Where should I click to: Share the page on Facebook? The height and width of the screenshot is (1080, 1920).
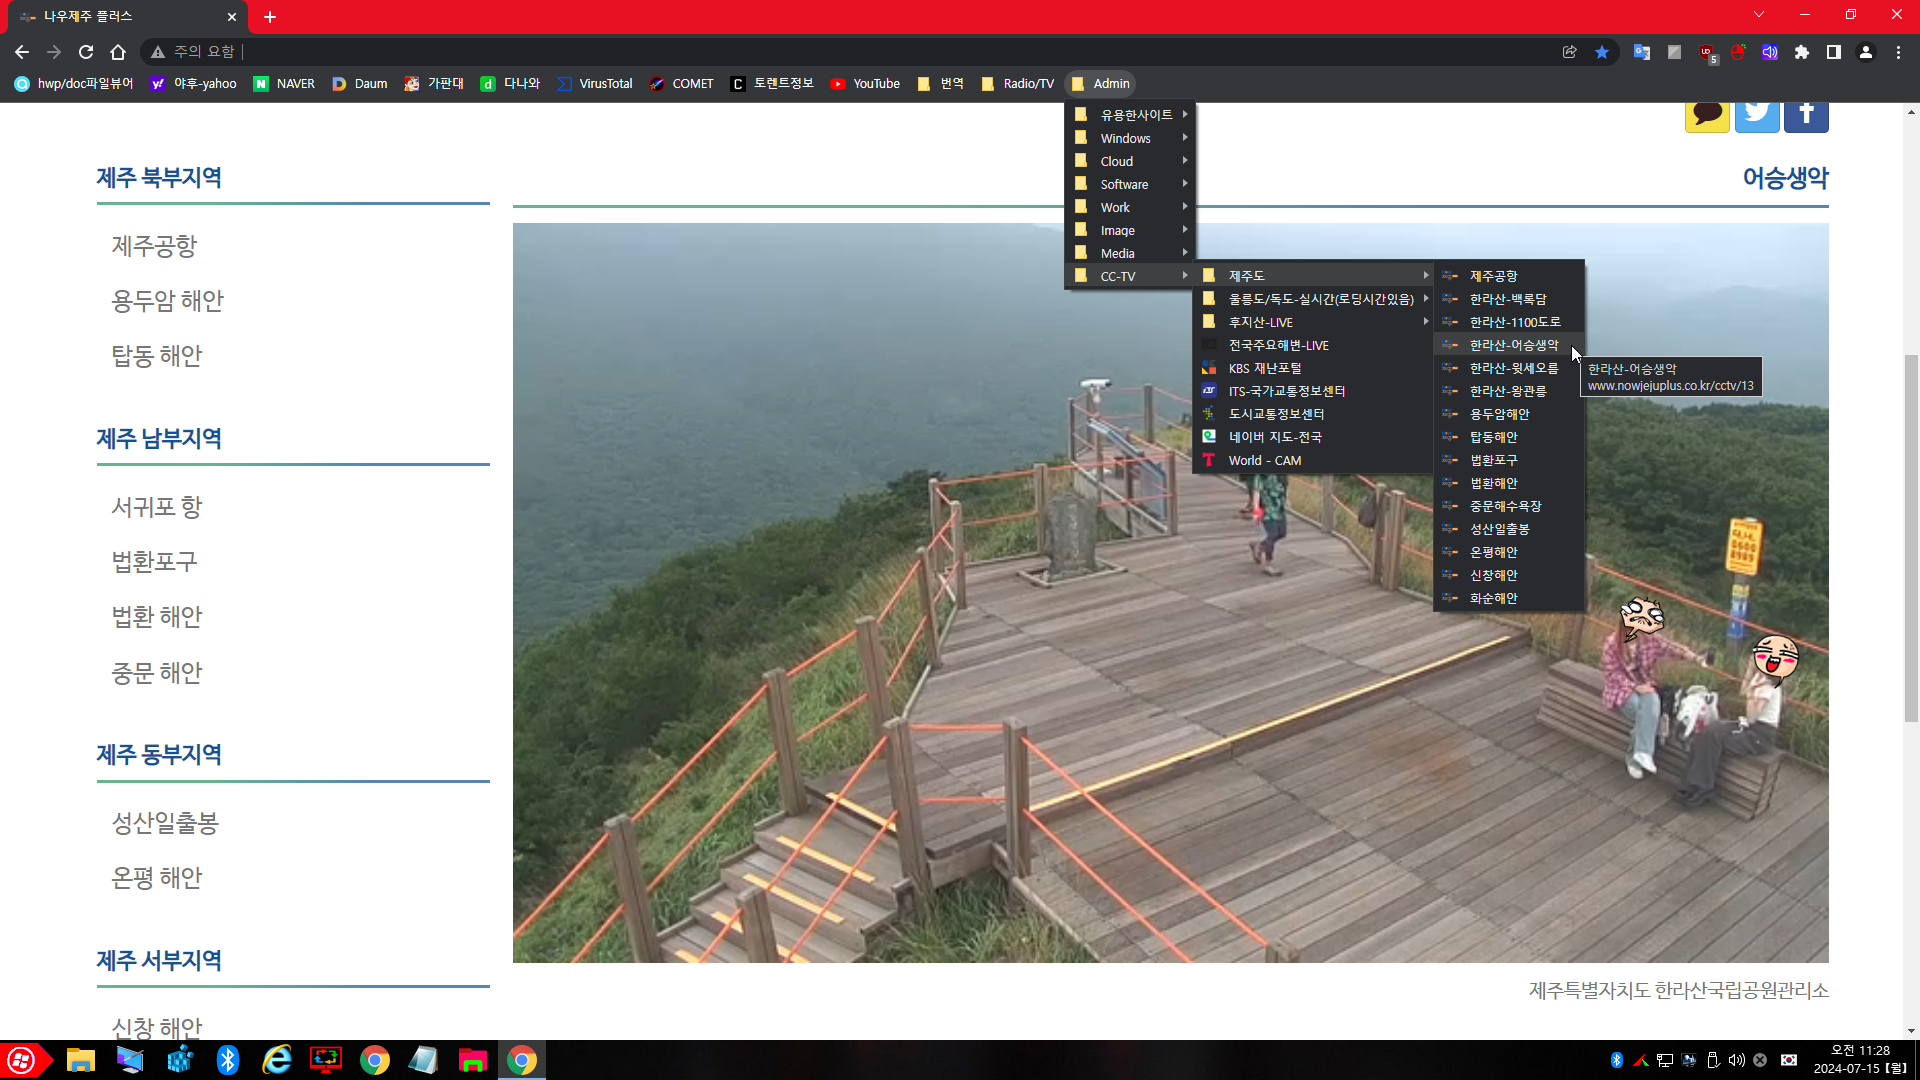[1806, 116]
